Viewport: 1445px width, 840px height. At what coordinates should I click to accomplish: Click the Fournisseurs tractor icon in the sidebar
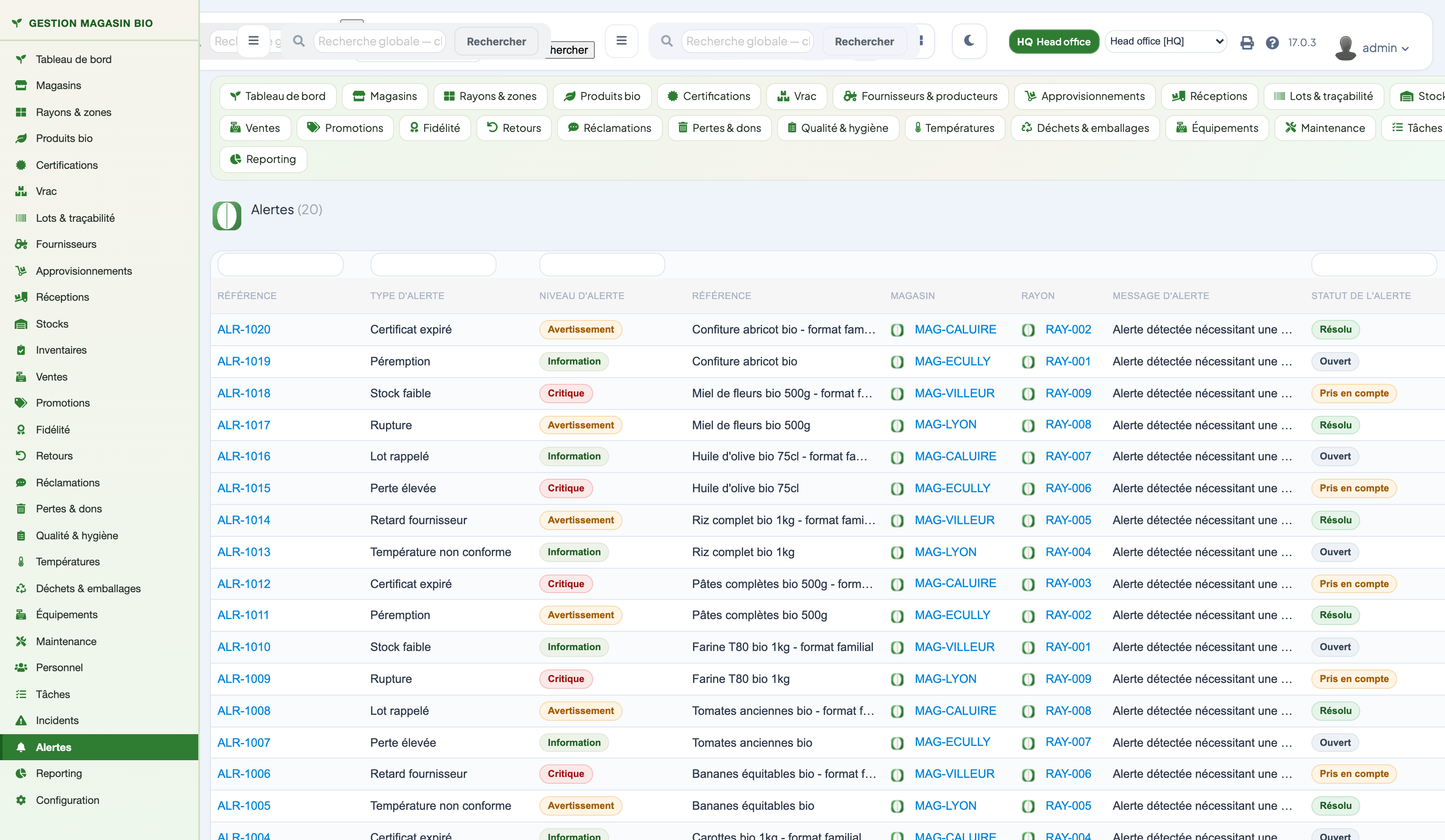(x=21, y=244)
